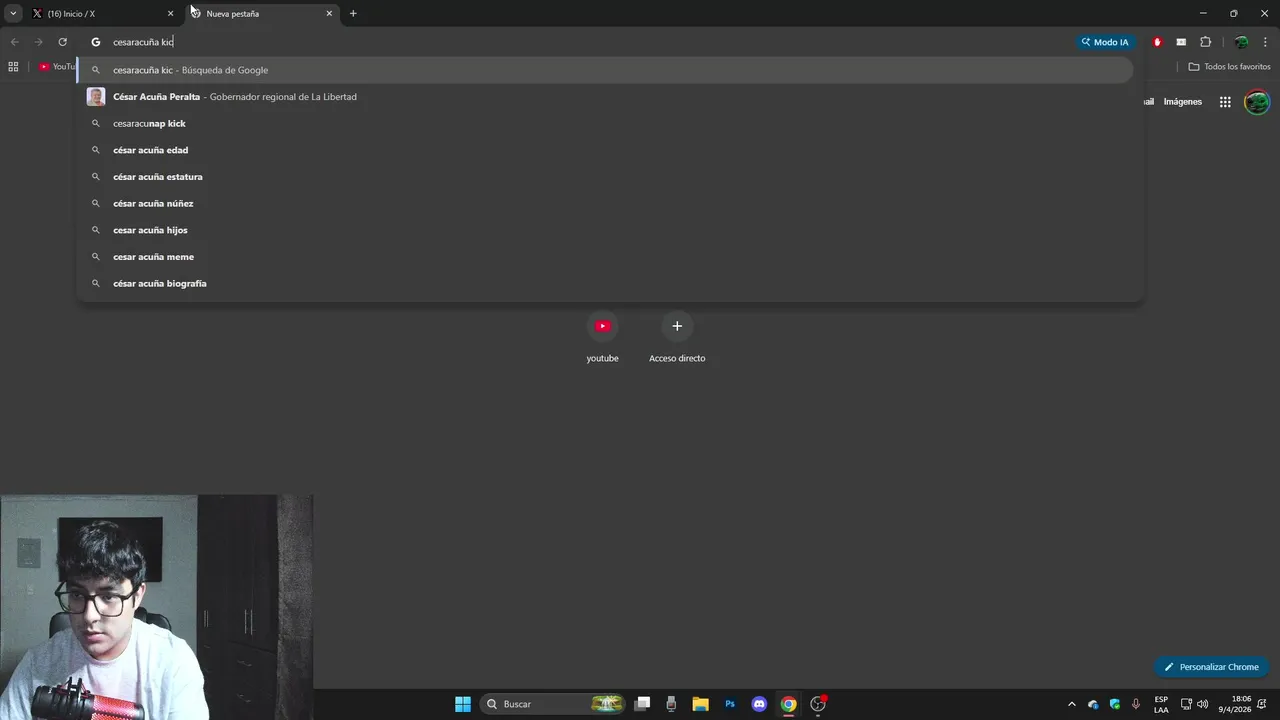1280x720 pixels.
Task: Click the microphone tray icon
Action: (x=1136, y=704)
